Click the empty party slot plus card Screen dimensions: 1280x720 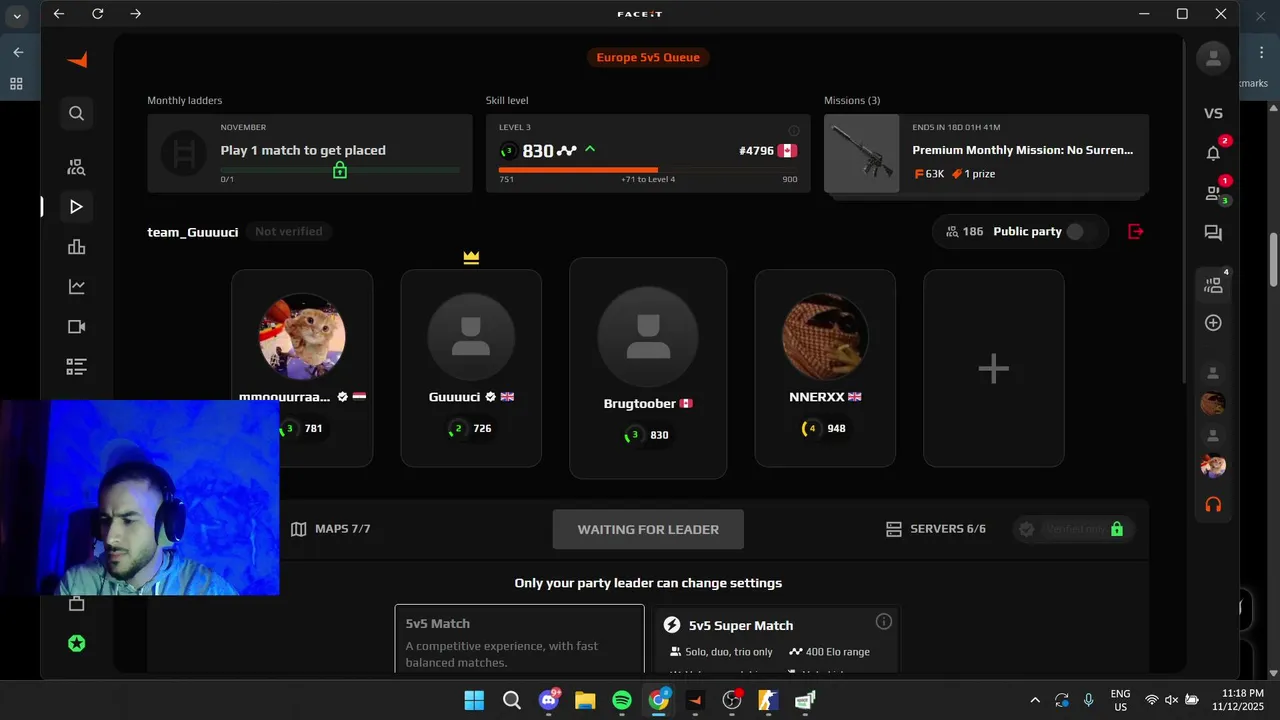[993, 368]
